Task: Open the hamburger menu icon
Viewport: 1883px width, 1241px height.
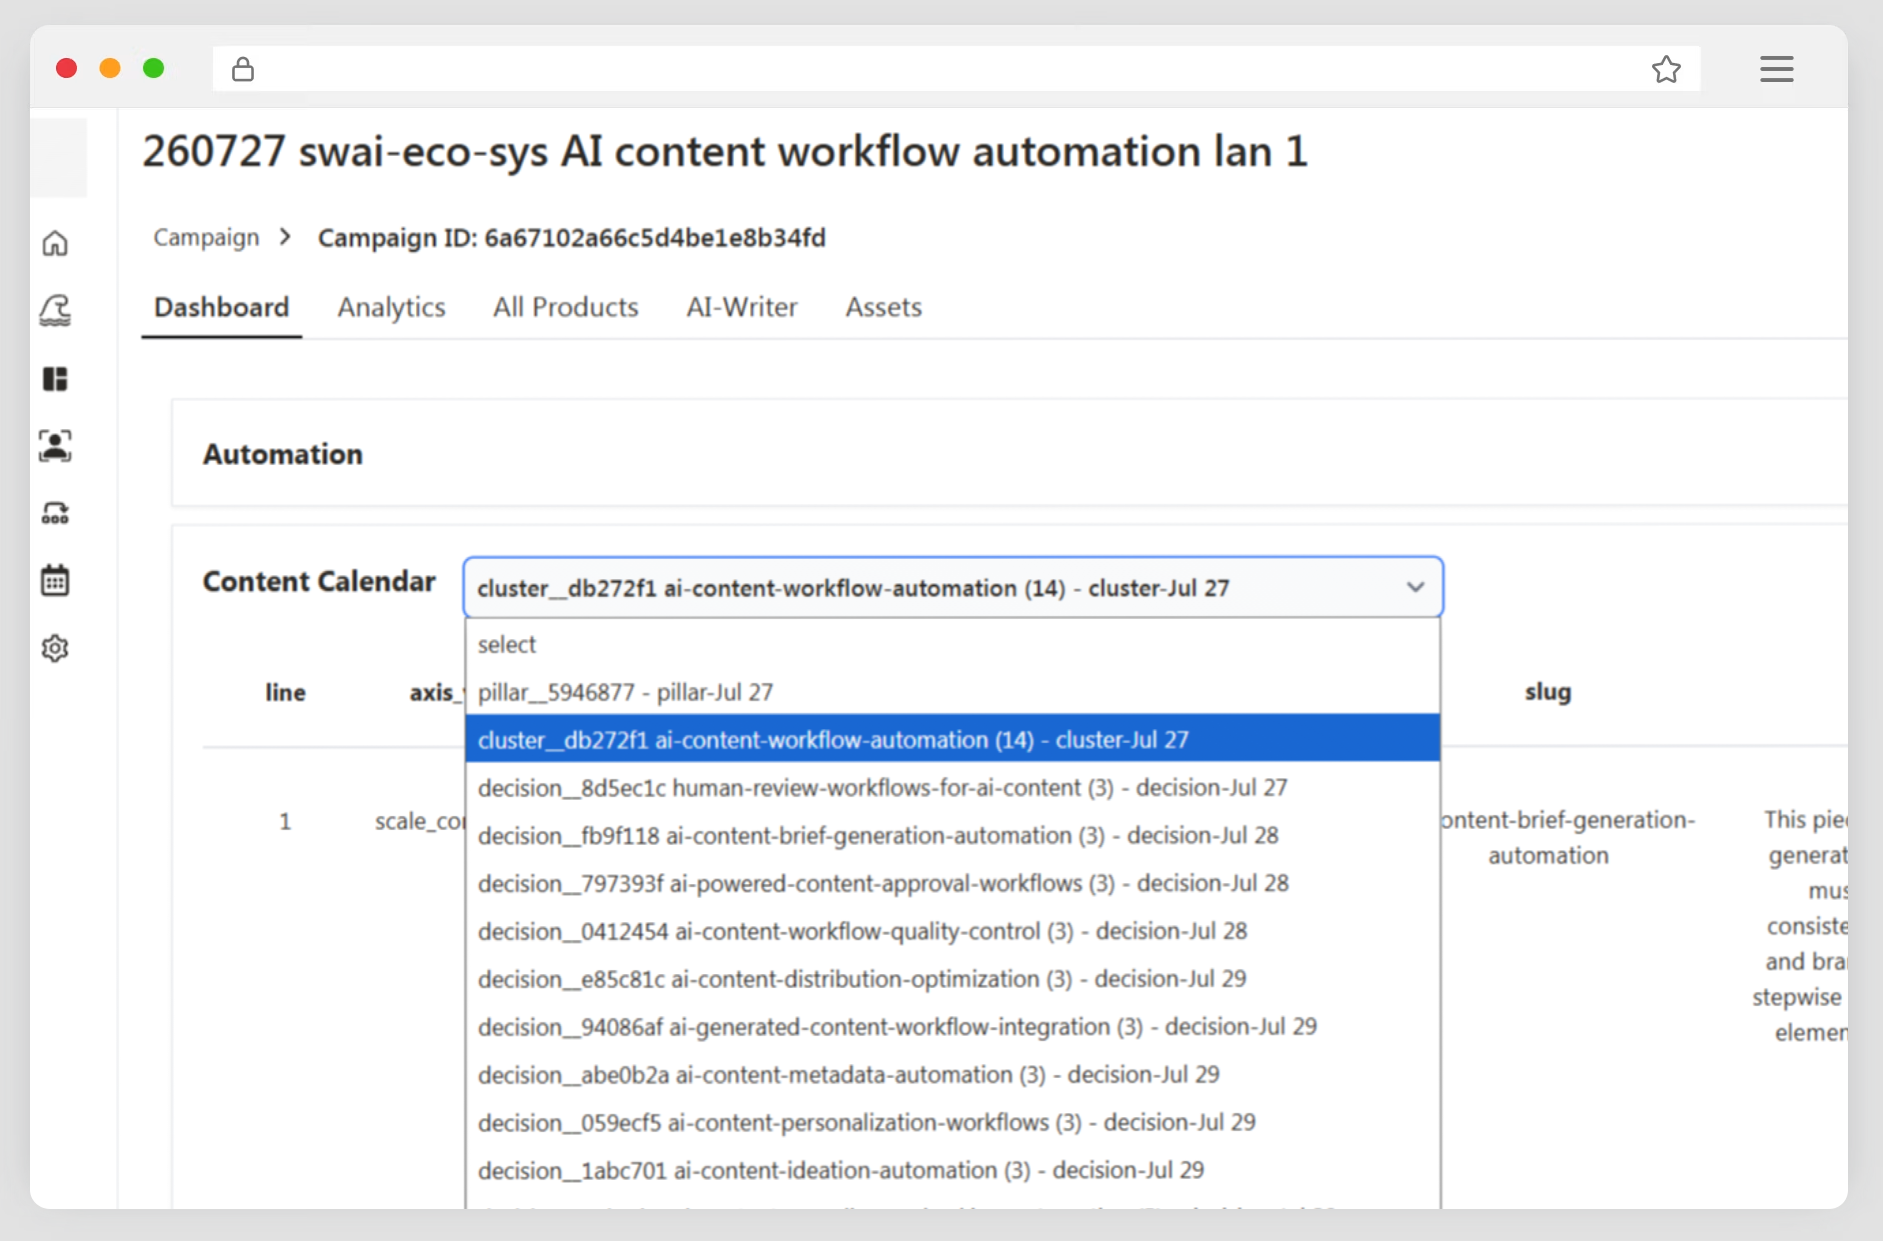Action: click(1777, 69)
